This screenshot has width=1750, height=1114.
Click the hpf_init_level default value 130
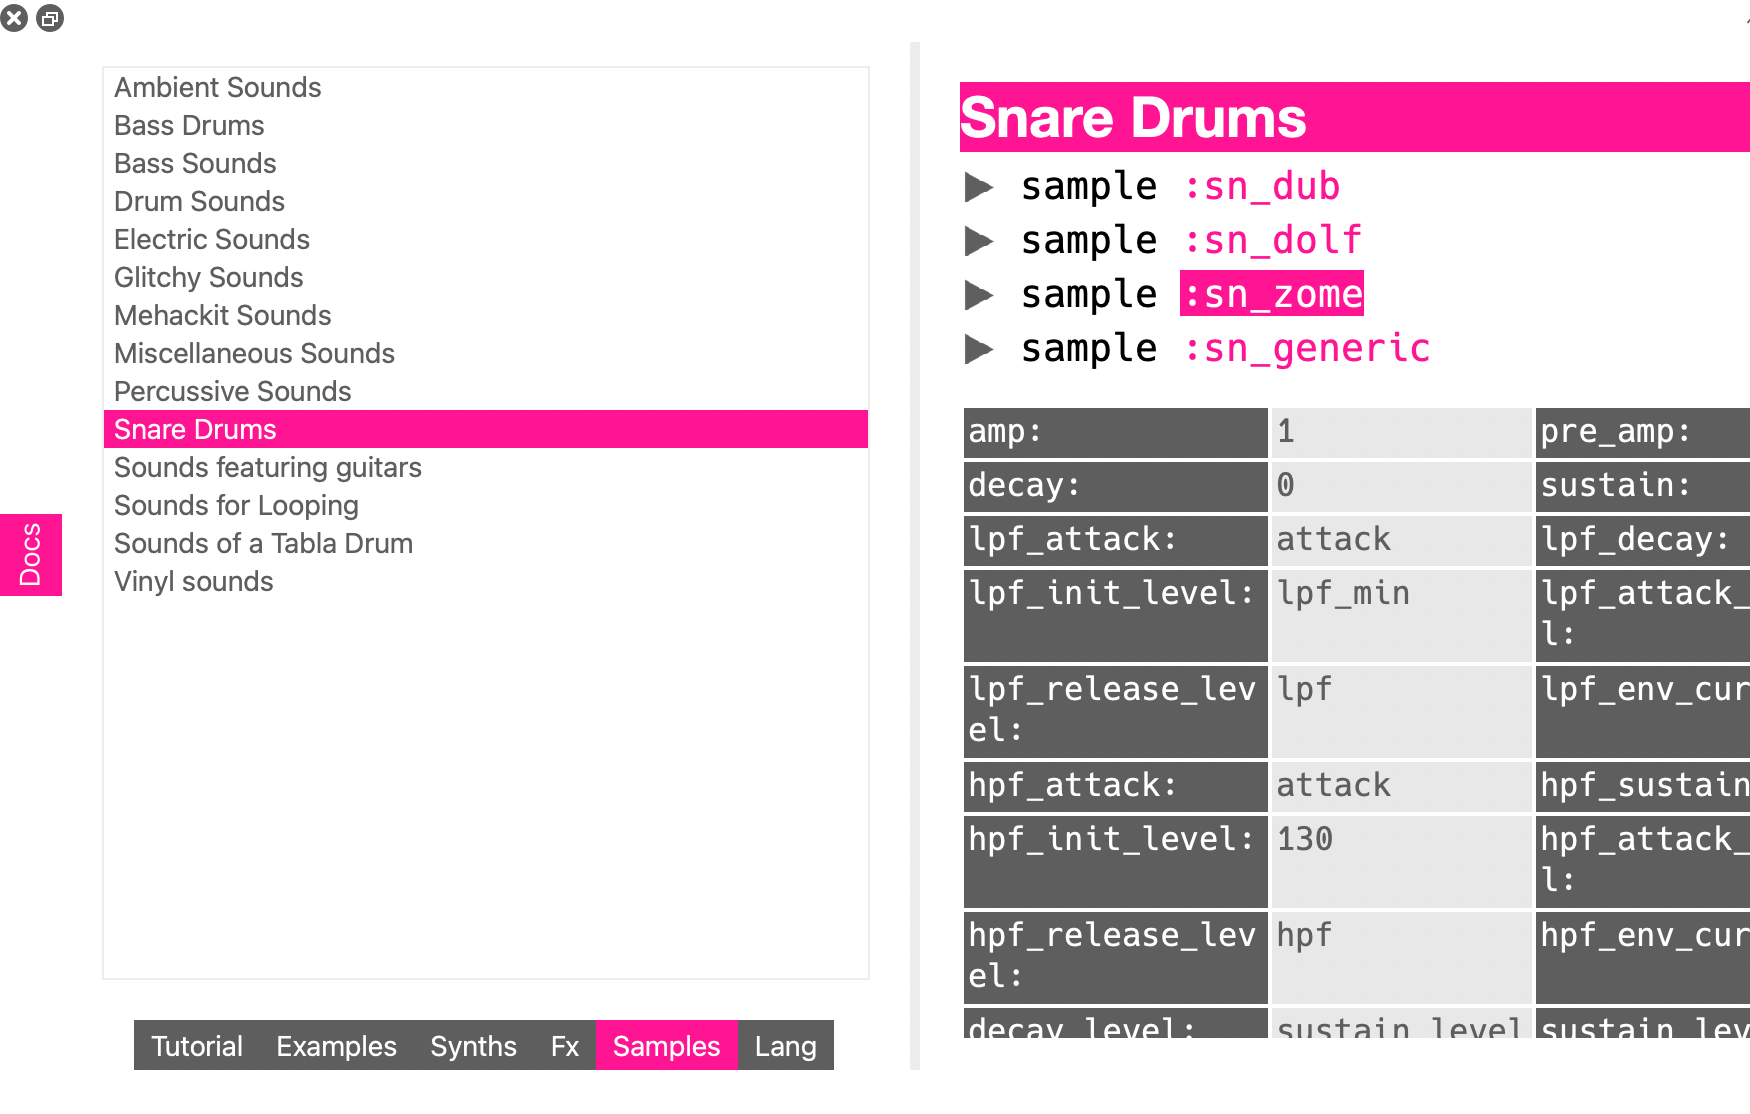point(1401,861)
